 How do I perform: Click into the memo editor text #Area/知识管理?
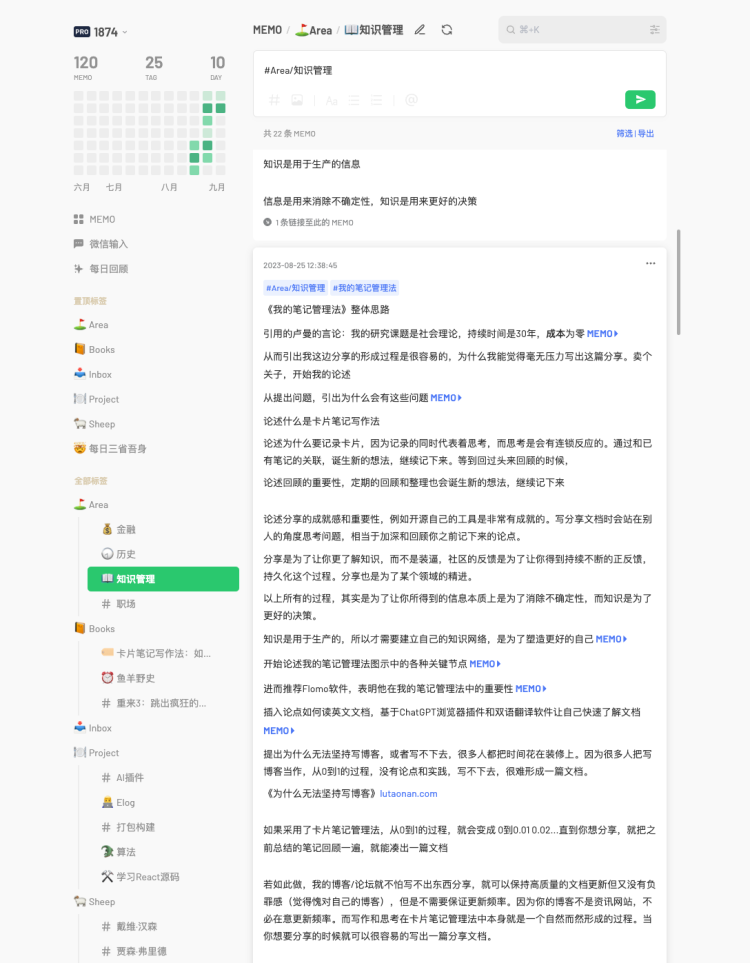click(x=298, y=71)
